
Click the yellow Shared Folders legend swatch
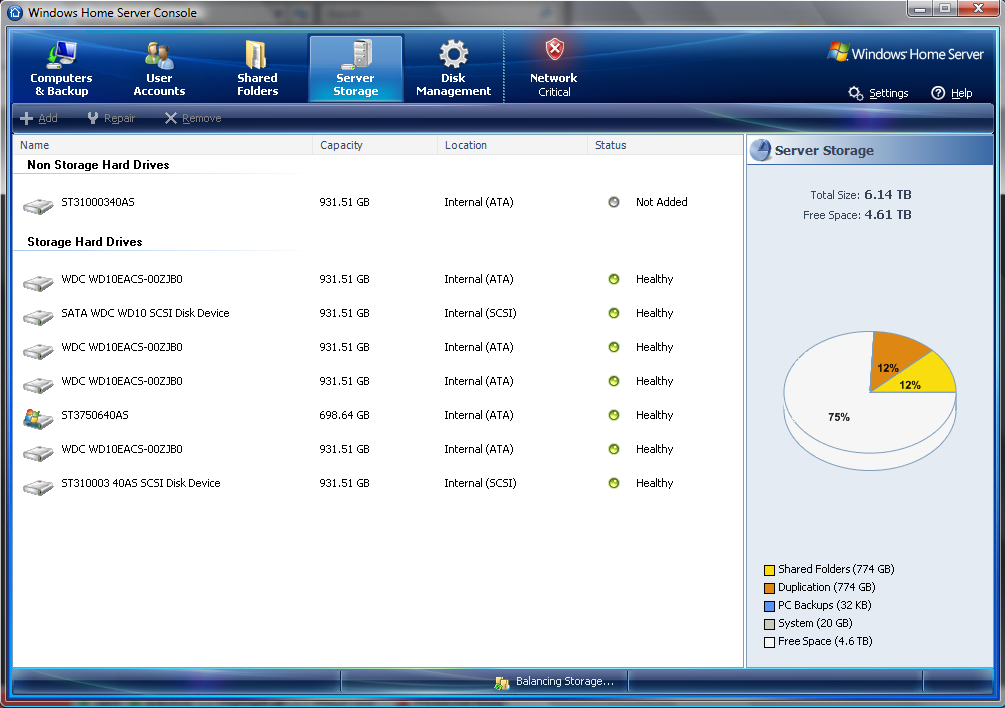[769, 570]
